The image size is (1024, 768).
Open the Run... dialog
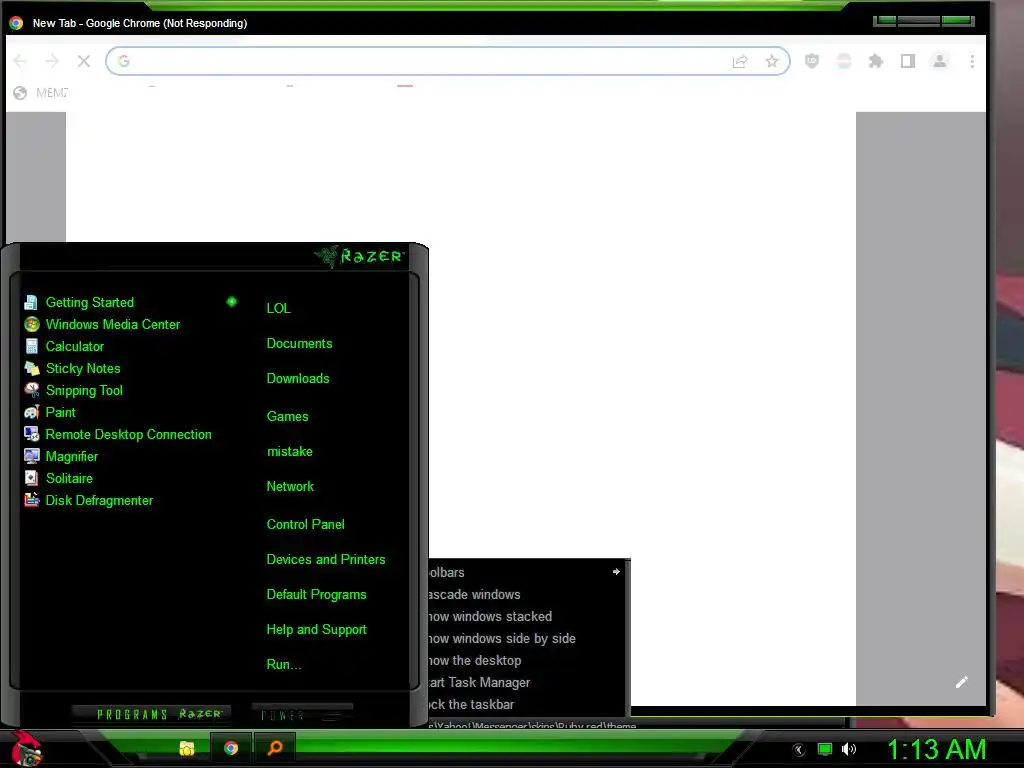click(284, 665)
